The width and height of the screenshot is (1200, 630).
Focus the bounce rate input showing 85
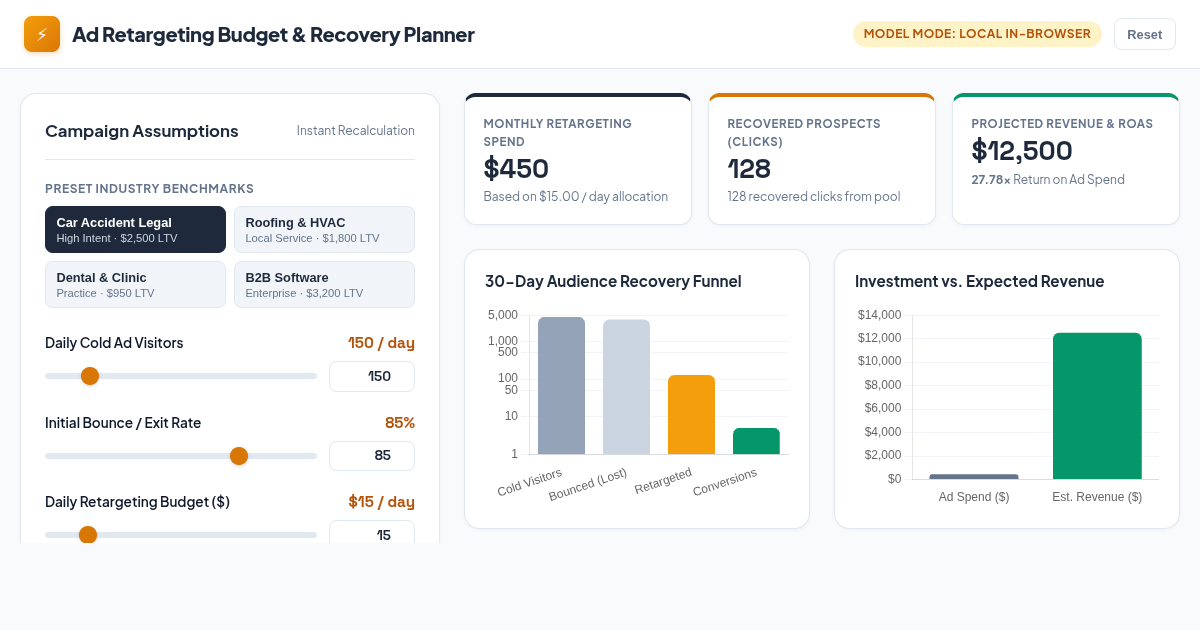click(x=372, y=455)
